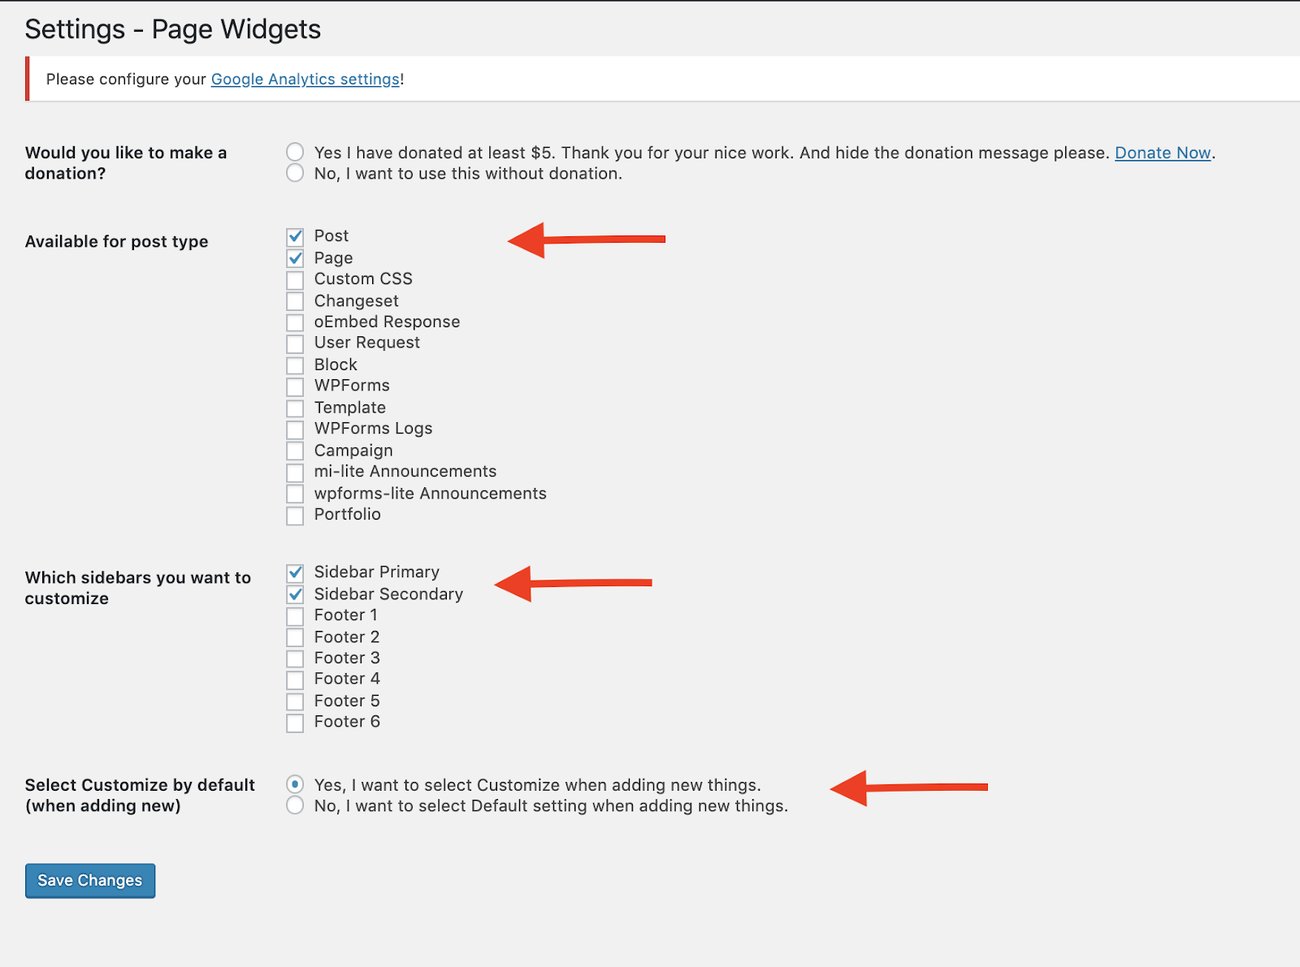Check the oEmbed Response checkbox
Image resolution: width=1300 pixels, height=967 pixels.
point(295,322)
